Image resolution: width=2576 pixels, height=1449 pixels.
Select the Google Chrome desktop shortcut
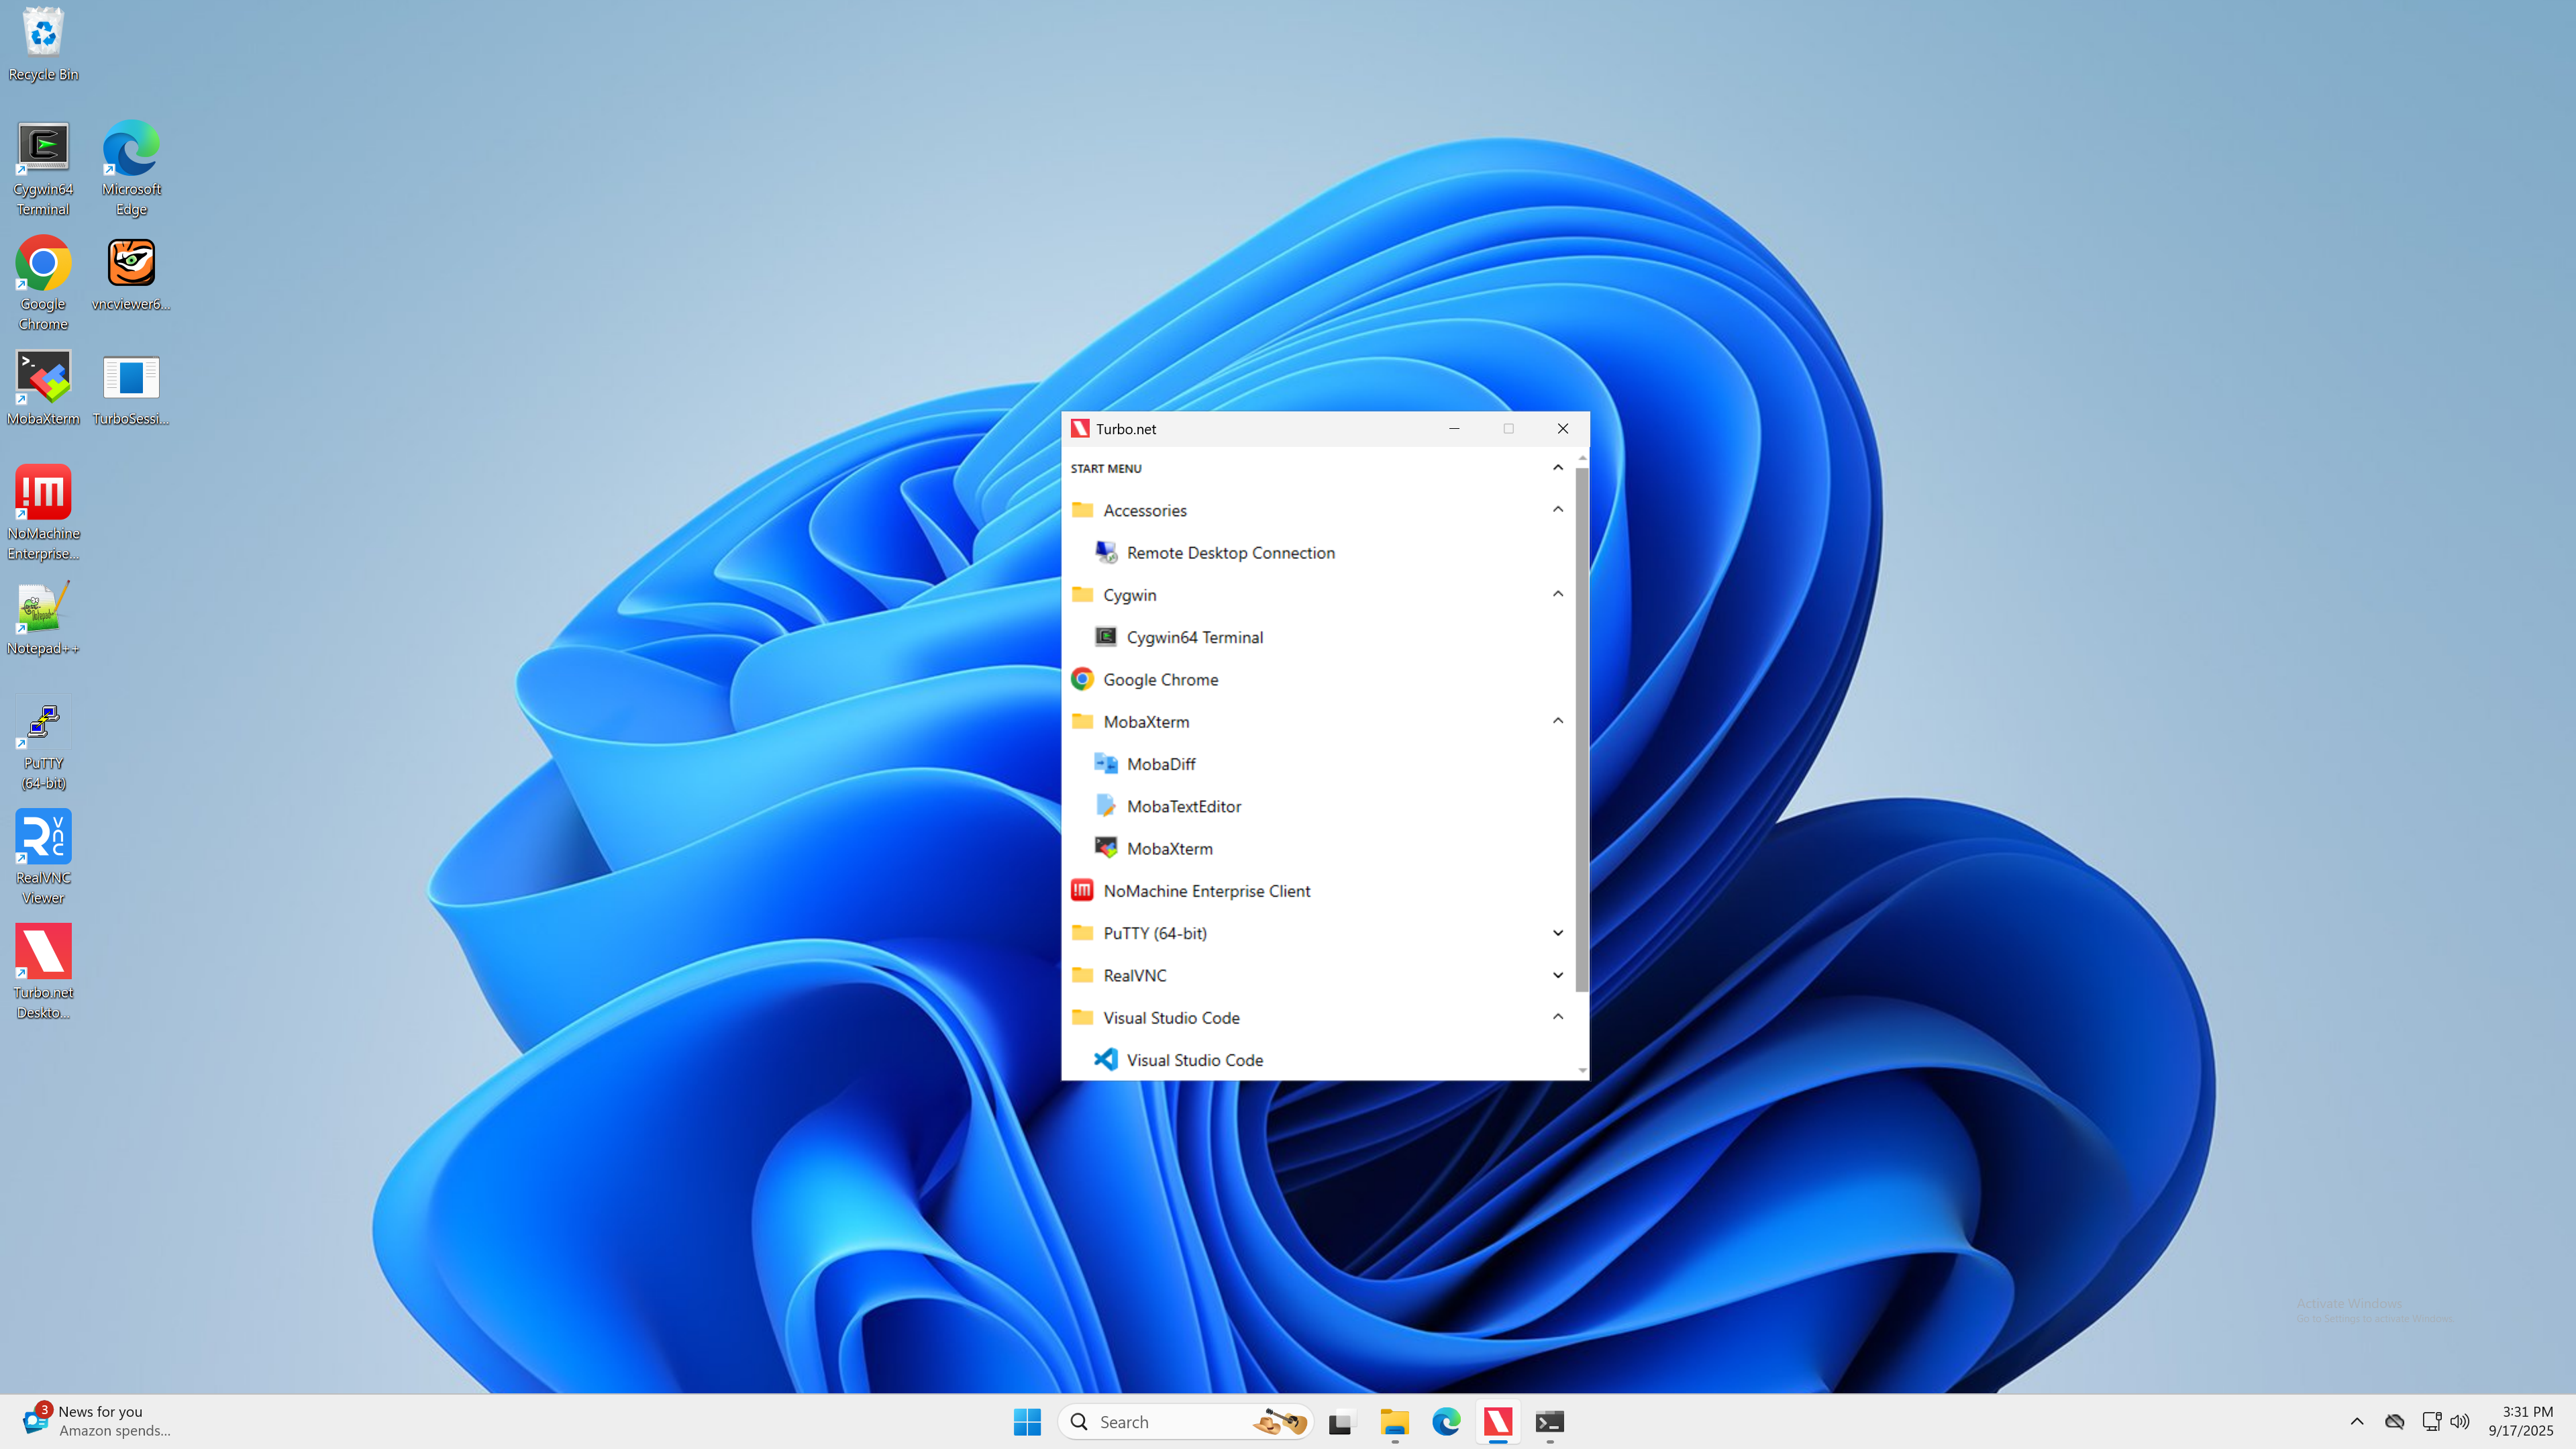tap(43, 284)
